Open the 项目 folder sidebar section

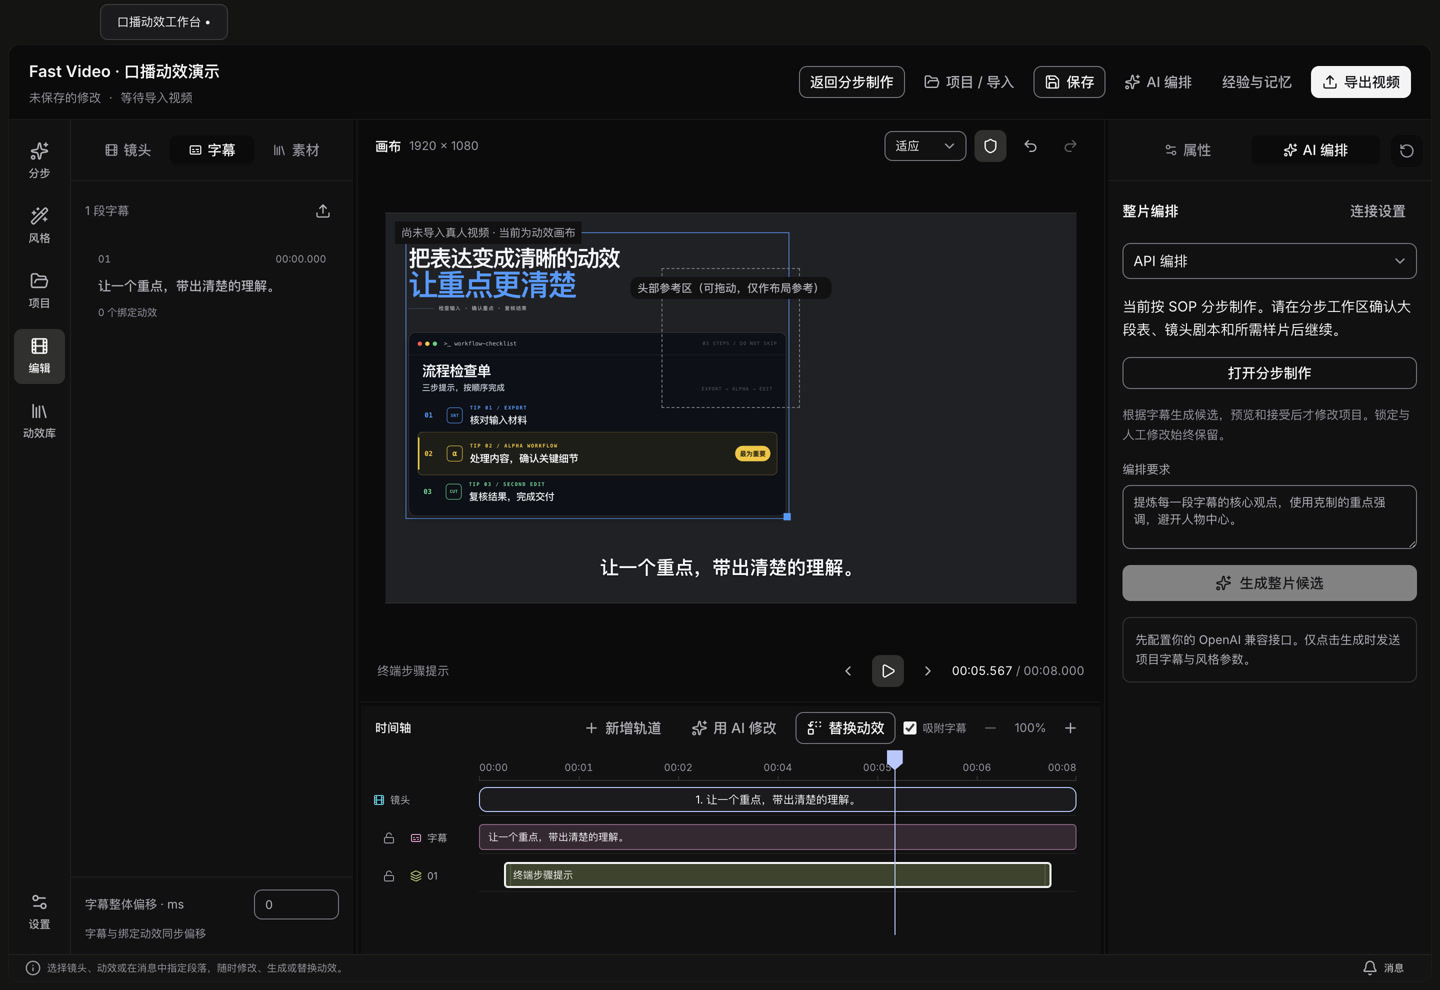(39, 290)
